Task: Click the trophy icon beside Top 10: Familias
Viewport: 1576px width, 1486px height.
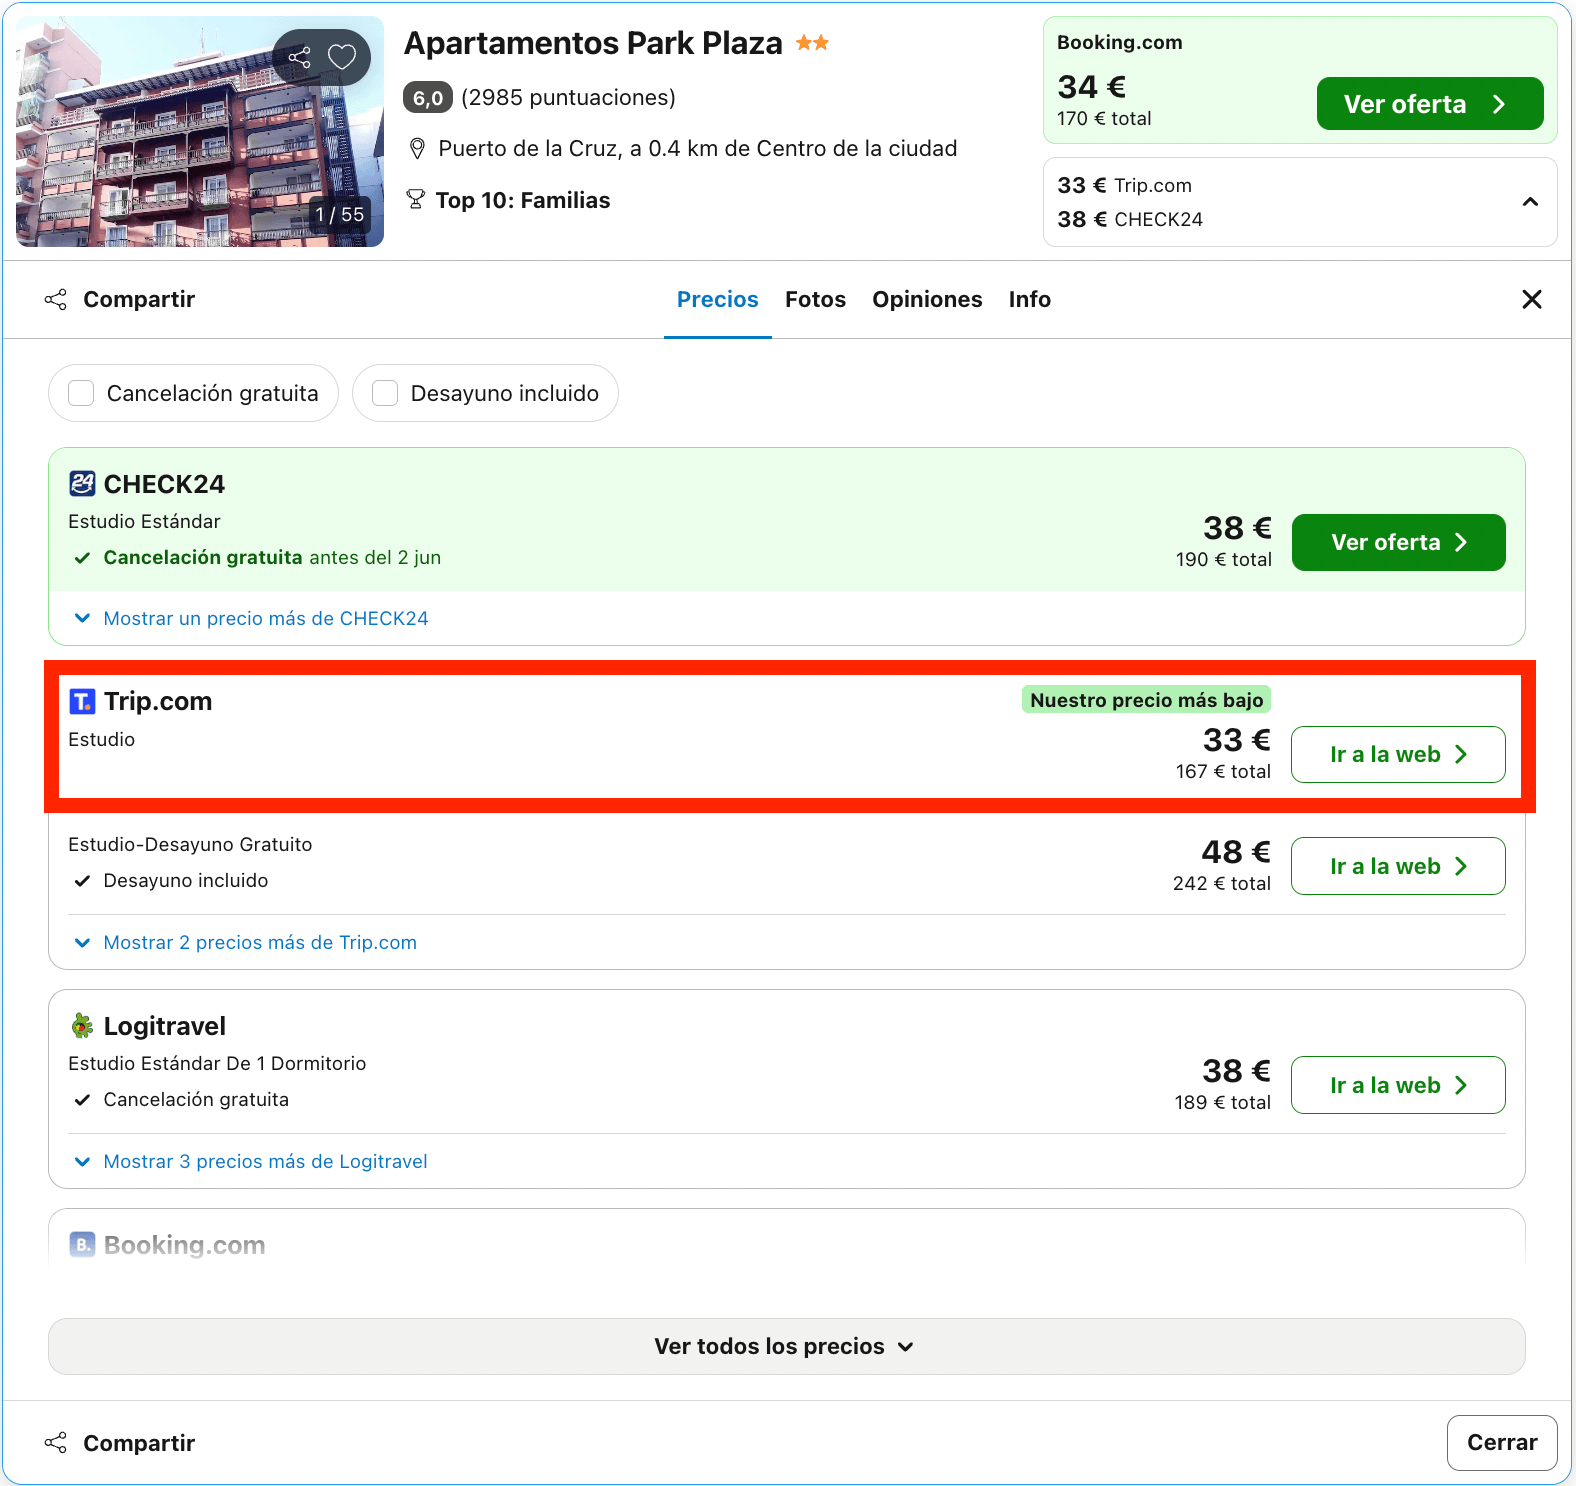Action: tap(416, 200)
